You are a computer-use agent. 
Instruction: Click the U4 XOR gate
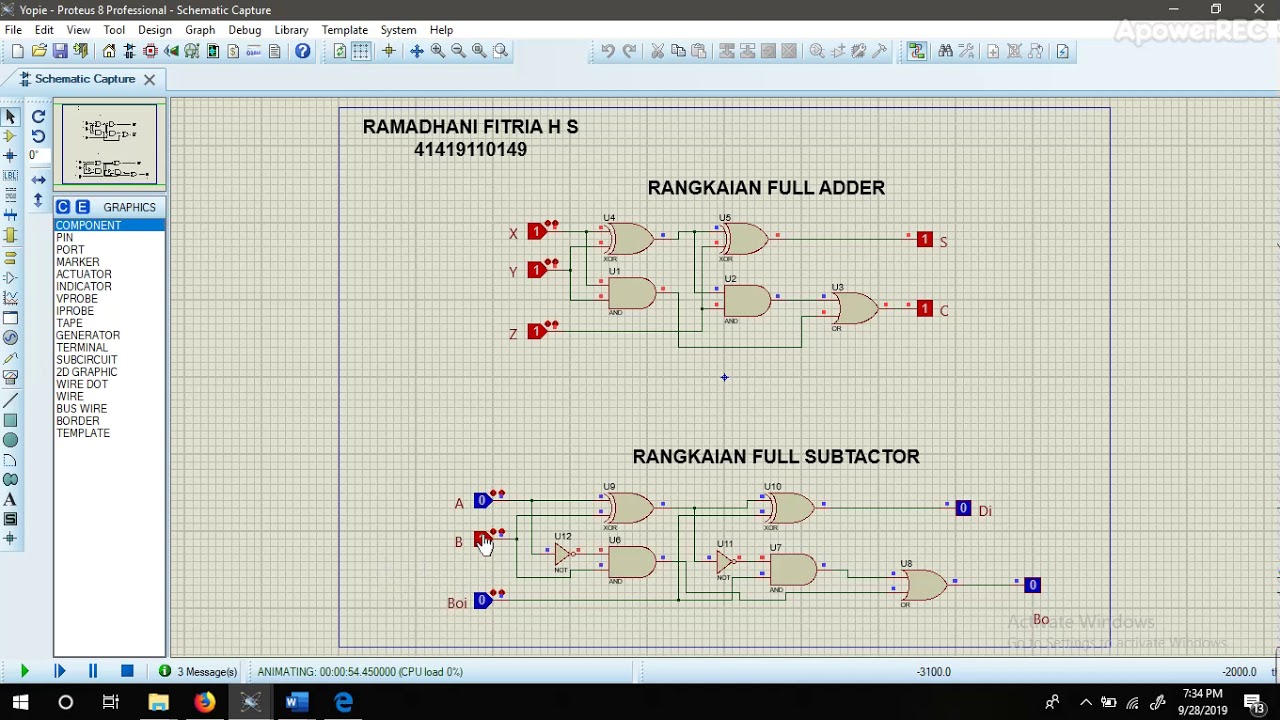click(x=629, y=240)
